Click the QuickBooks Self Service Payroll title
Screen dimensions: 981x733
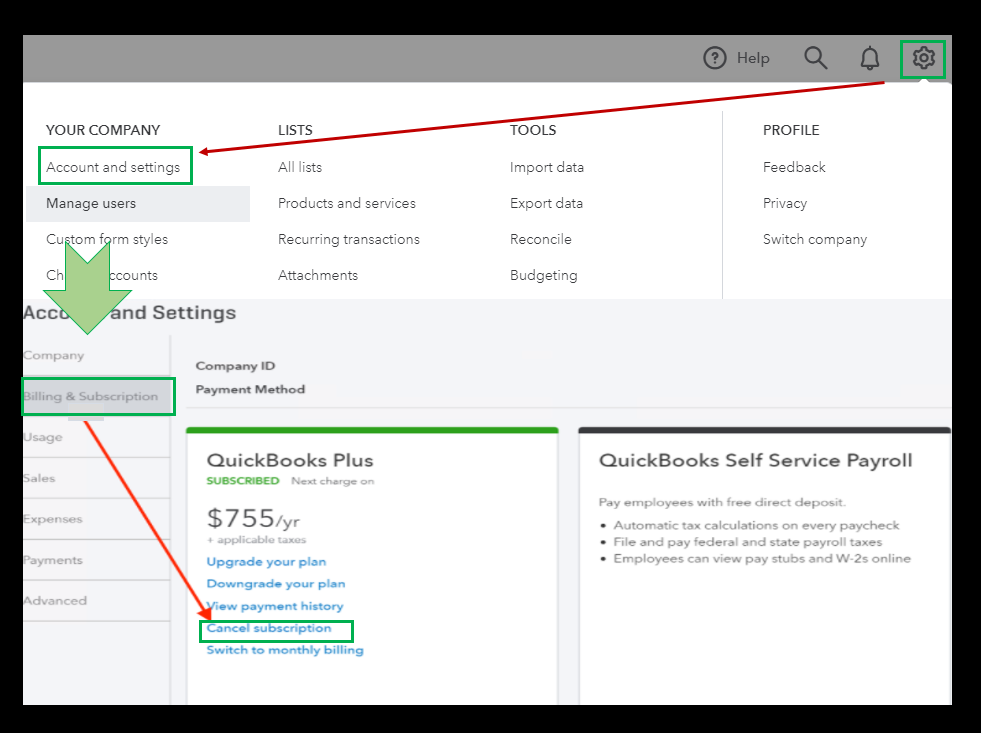[756, 460]
